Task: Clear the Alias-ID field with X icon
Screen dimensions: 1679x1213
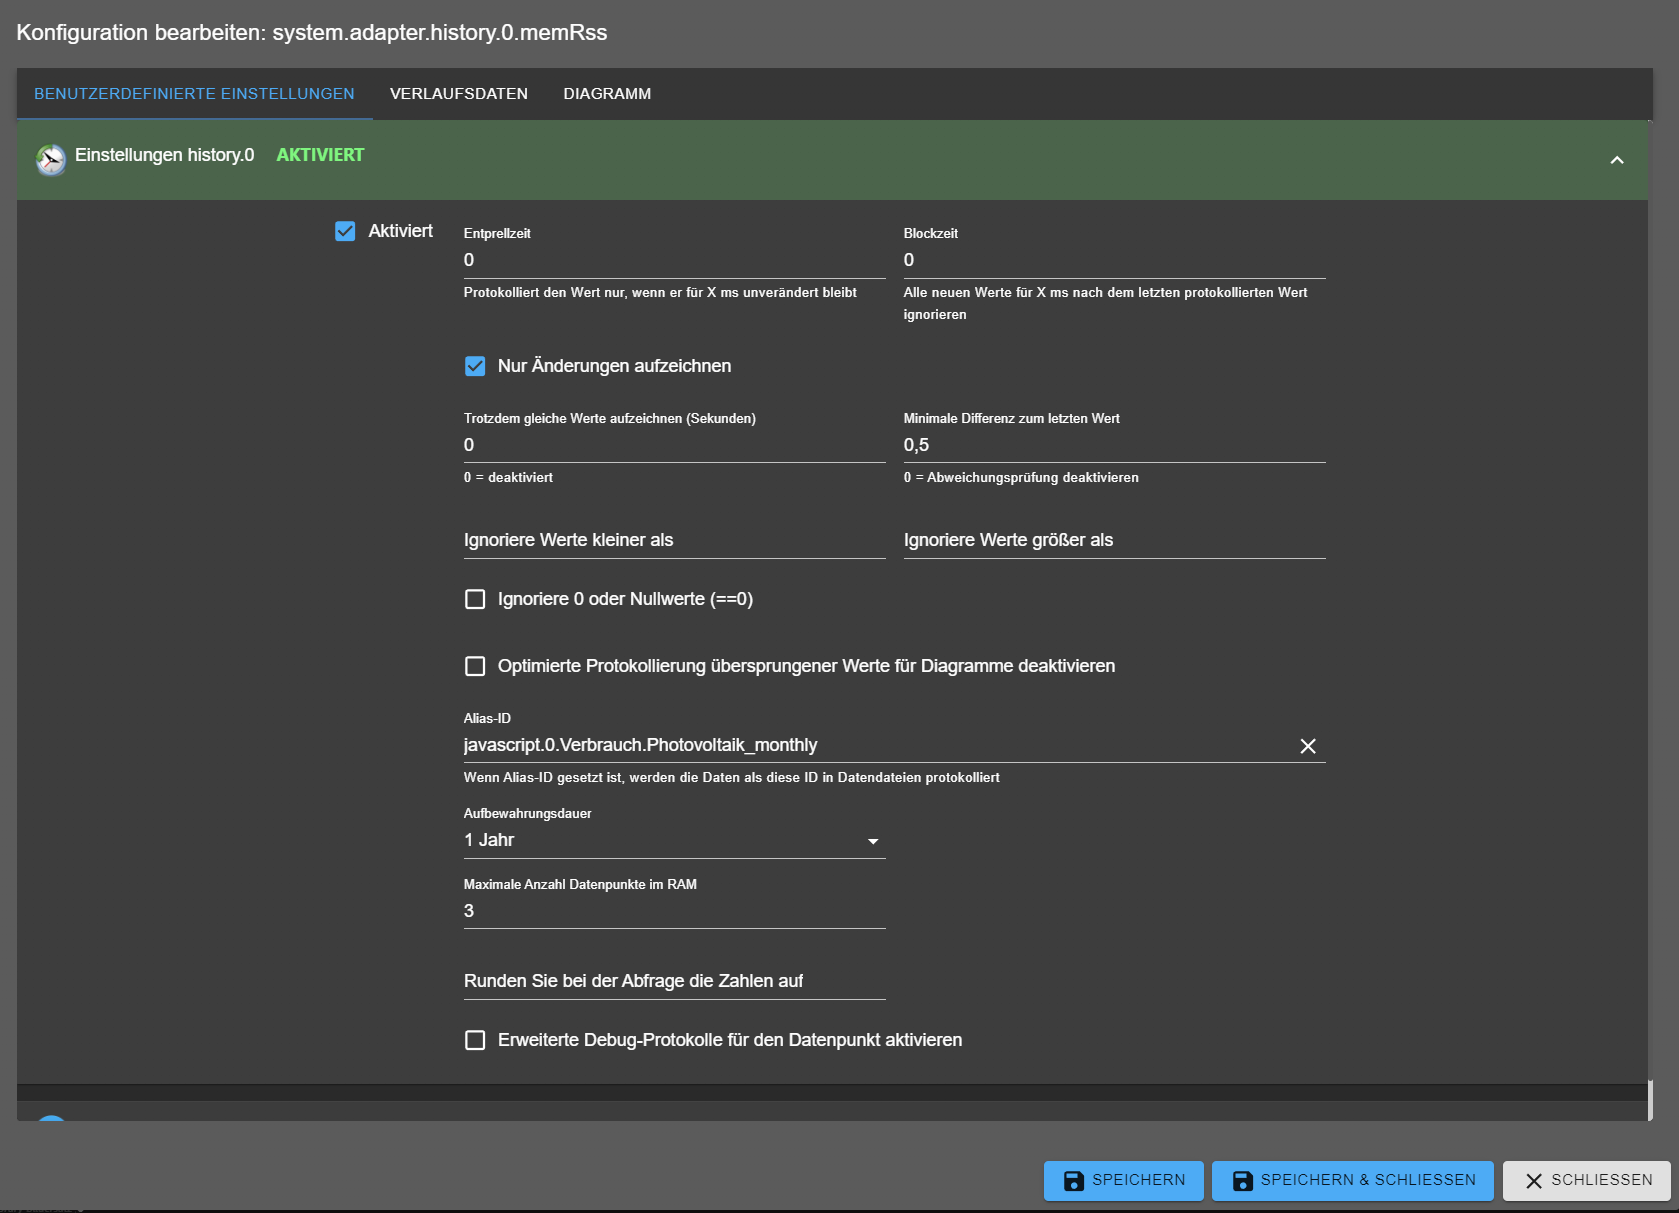Action: pyautogui.click(x=1307, y=746)
